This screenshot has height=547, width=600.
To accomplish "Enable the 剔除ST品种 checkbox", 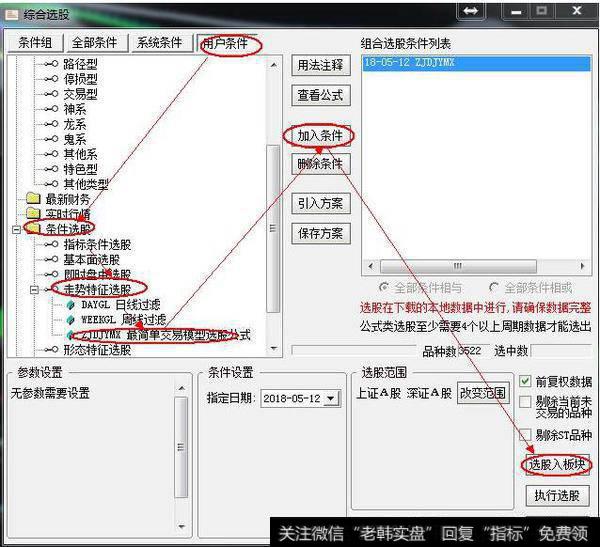I will pyautogui.click(x=525, y=435).
